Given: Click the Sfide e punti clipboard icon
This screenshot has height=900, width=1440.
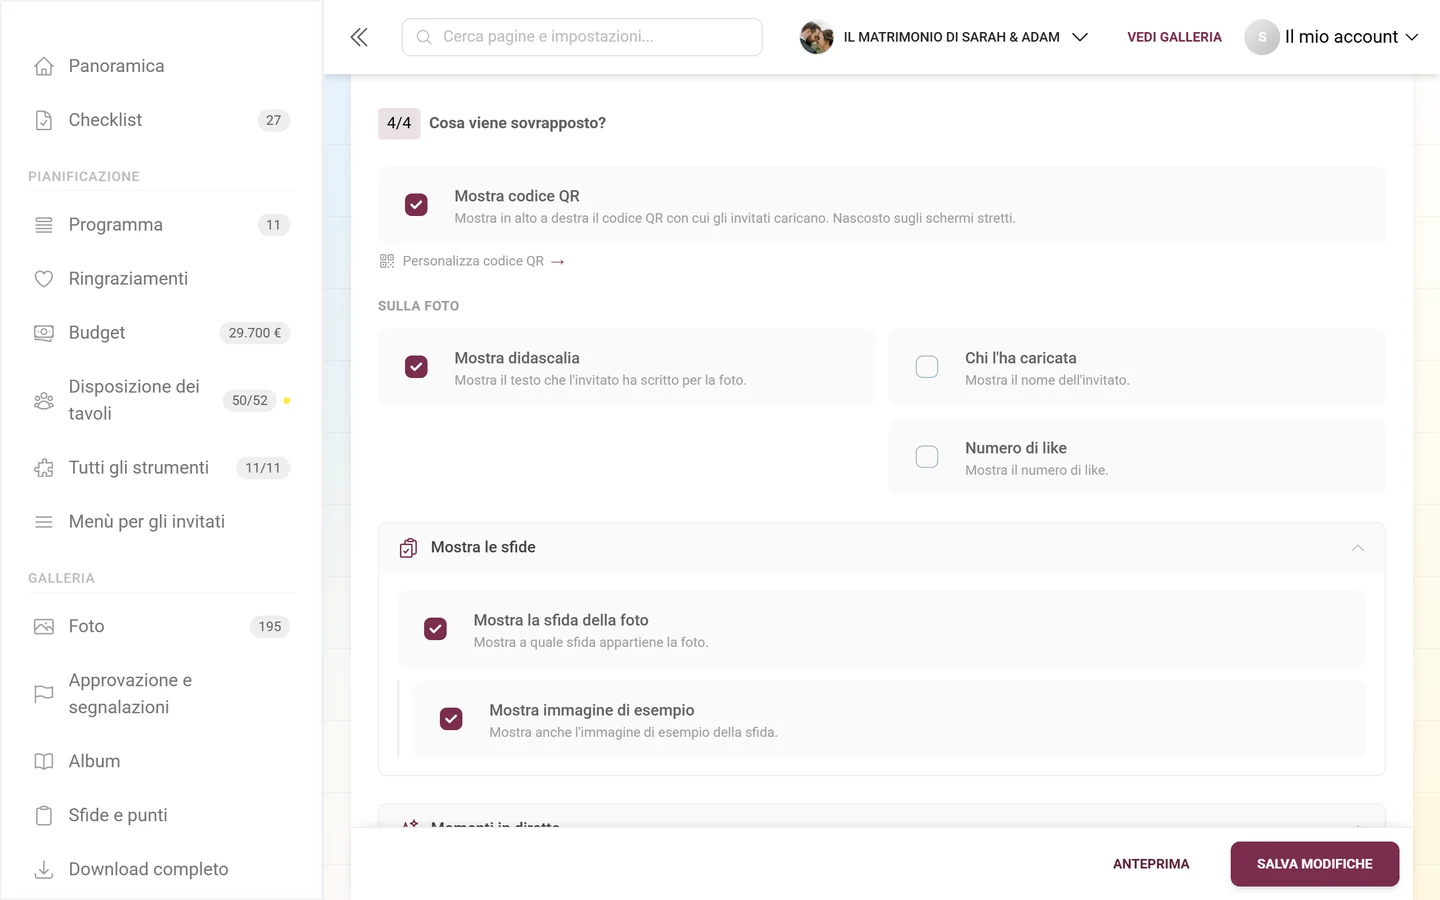Looking at the screenshot, I should (x=44, y=816).
